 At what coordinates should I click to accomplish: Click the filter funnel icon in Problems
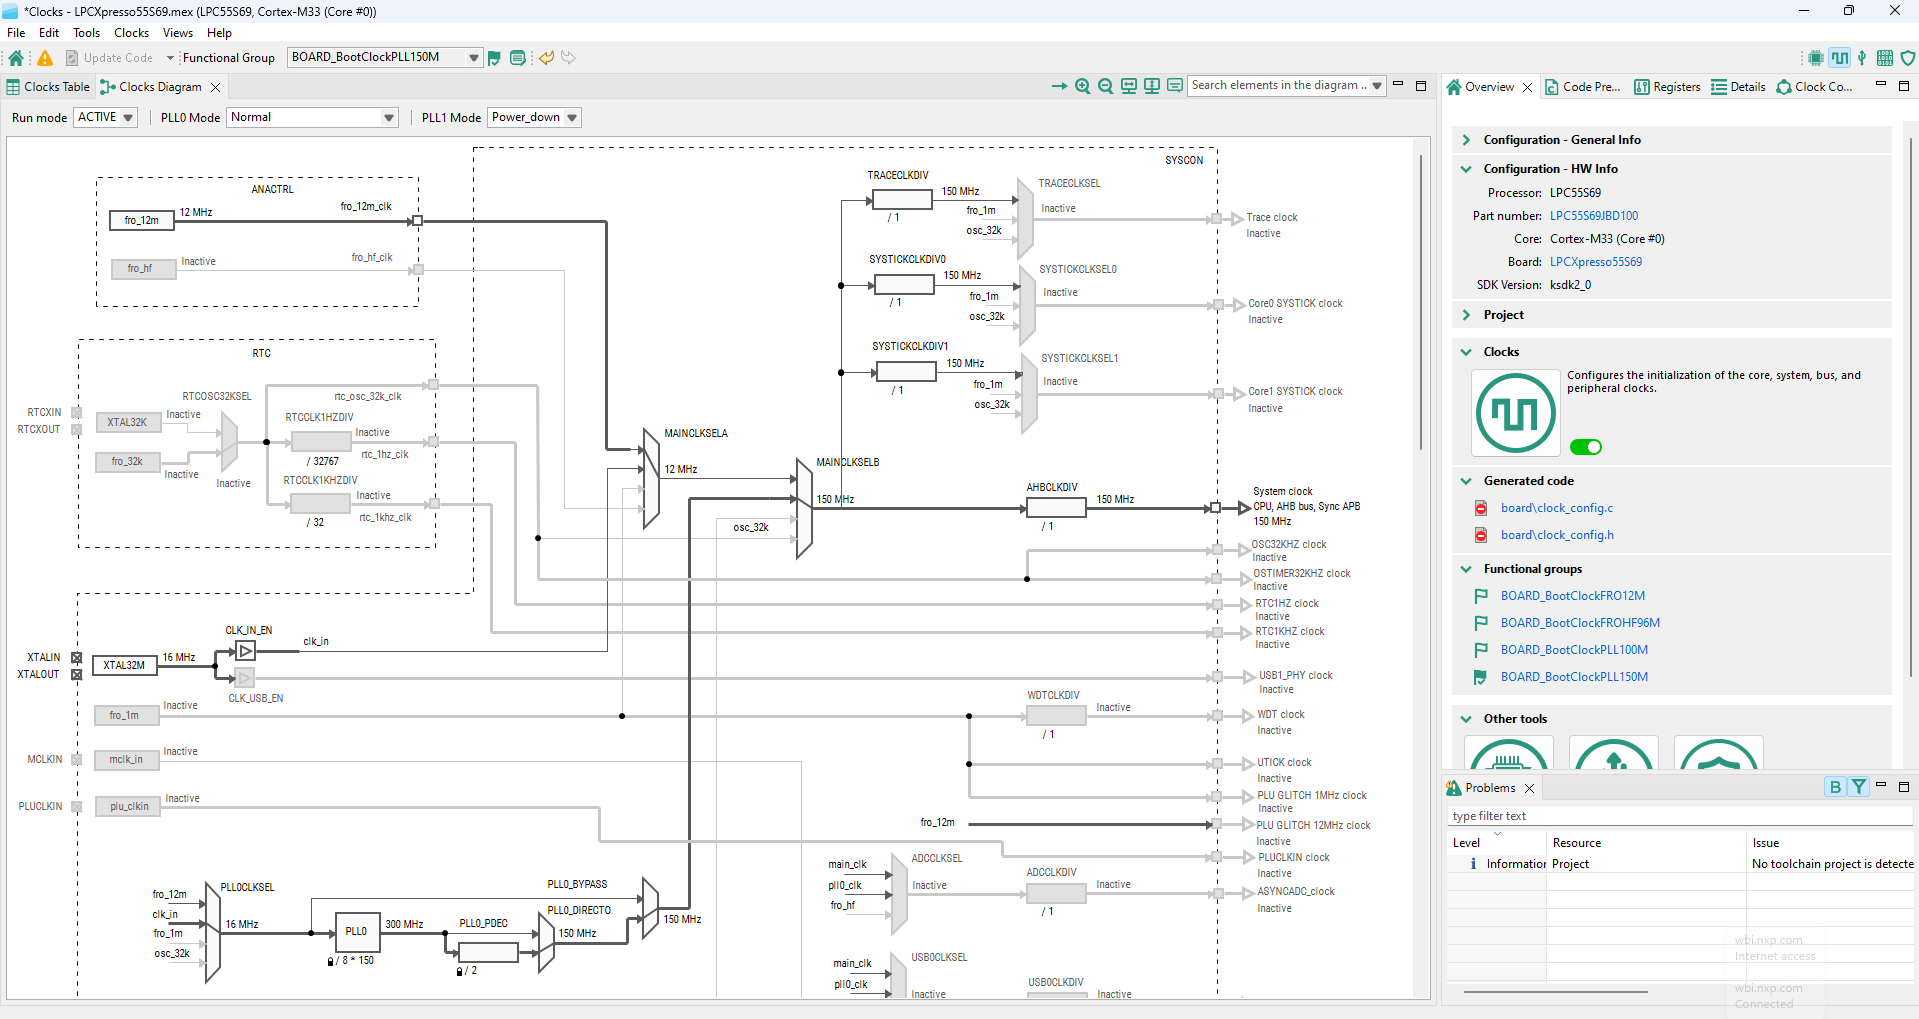1858,787
